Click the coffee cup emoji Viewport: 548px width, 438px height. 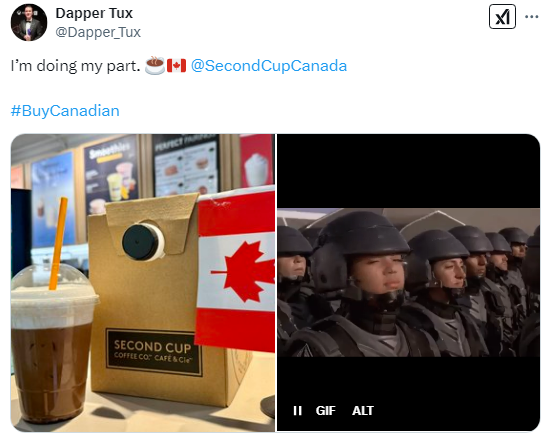tap(154, 65)
